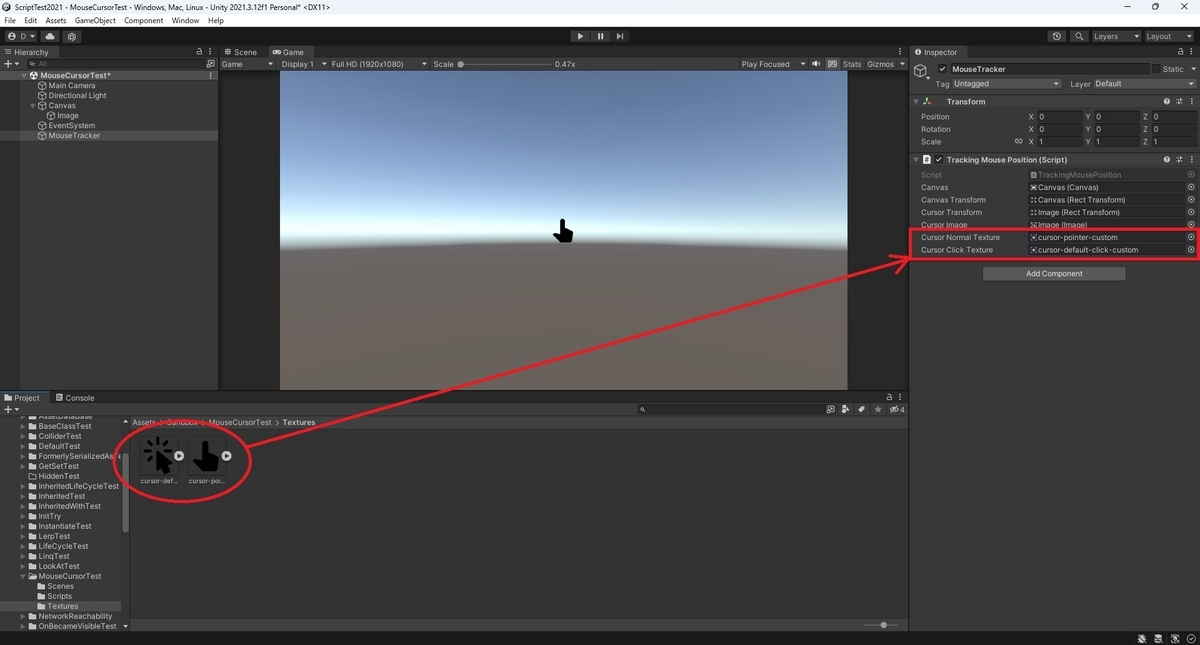
Task: Switch to the Scene tab
Action: pos(243,51)
